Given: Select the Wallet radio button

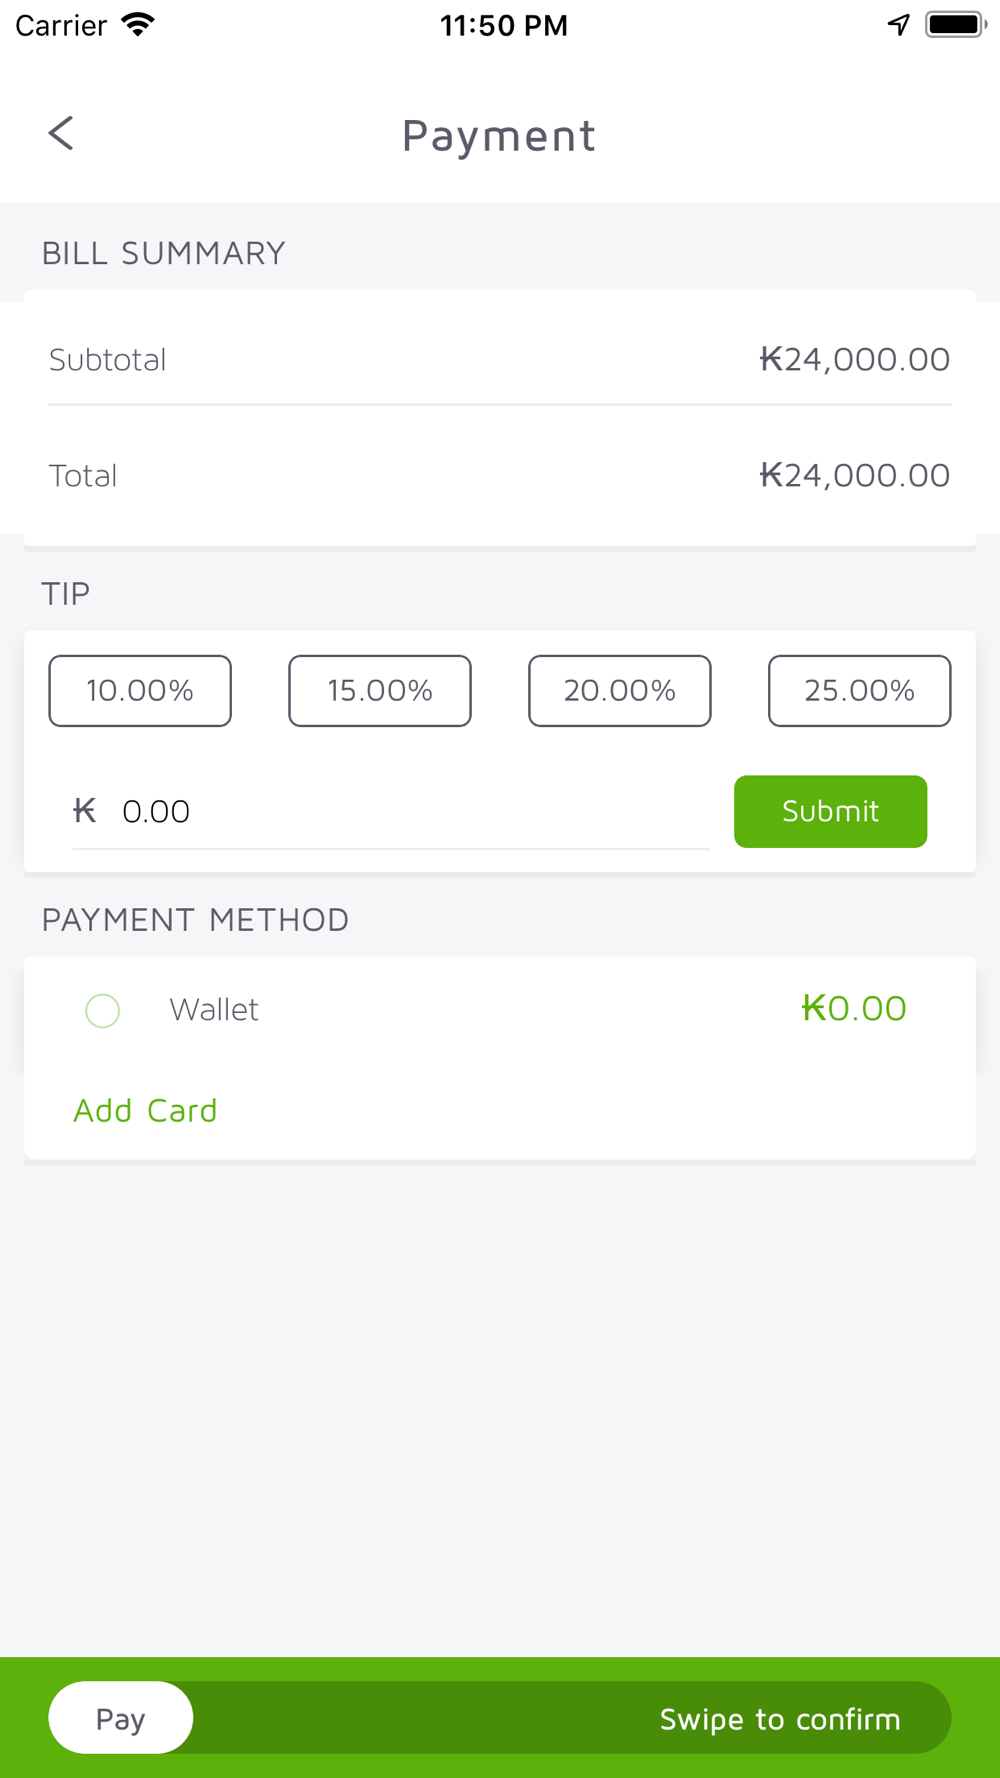Looking at the screenshot, I should pyautogui.click(x=103, y=1010).
